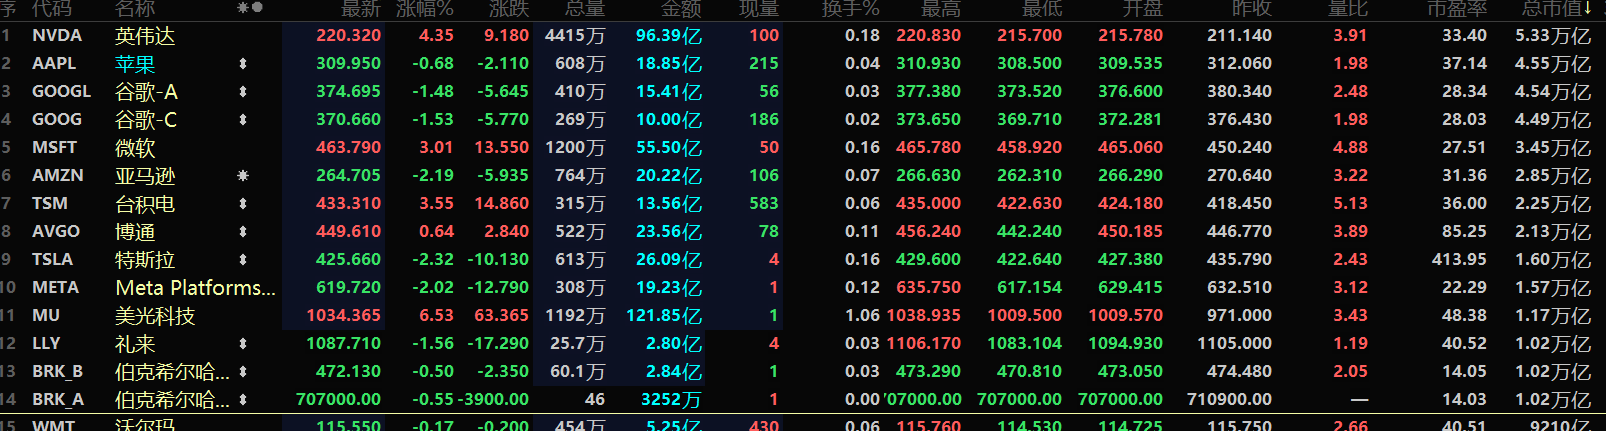The height and width of the screenshot is (431, 1606).
Task: Click the 583 current volume for TSM
Action: click(764, 204)
